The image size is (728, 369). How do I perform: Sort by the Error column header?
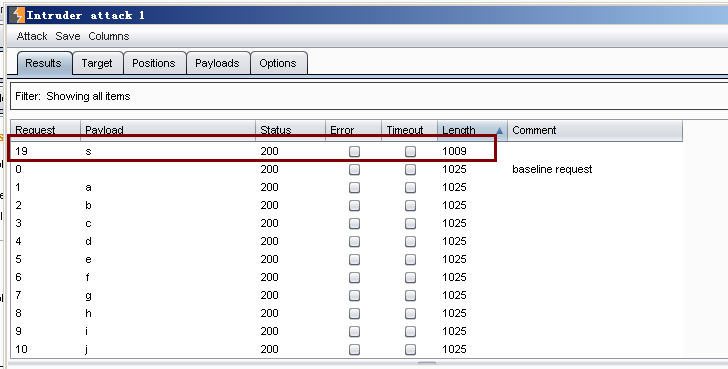pos(353,130)
